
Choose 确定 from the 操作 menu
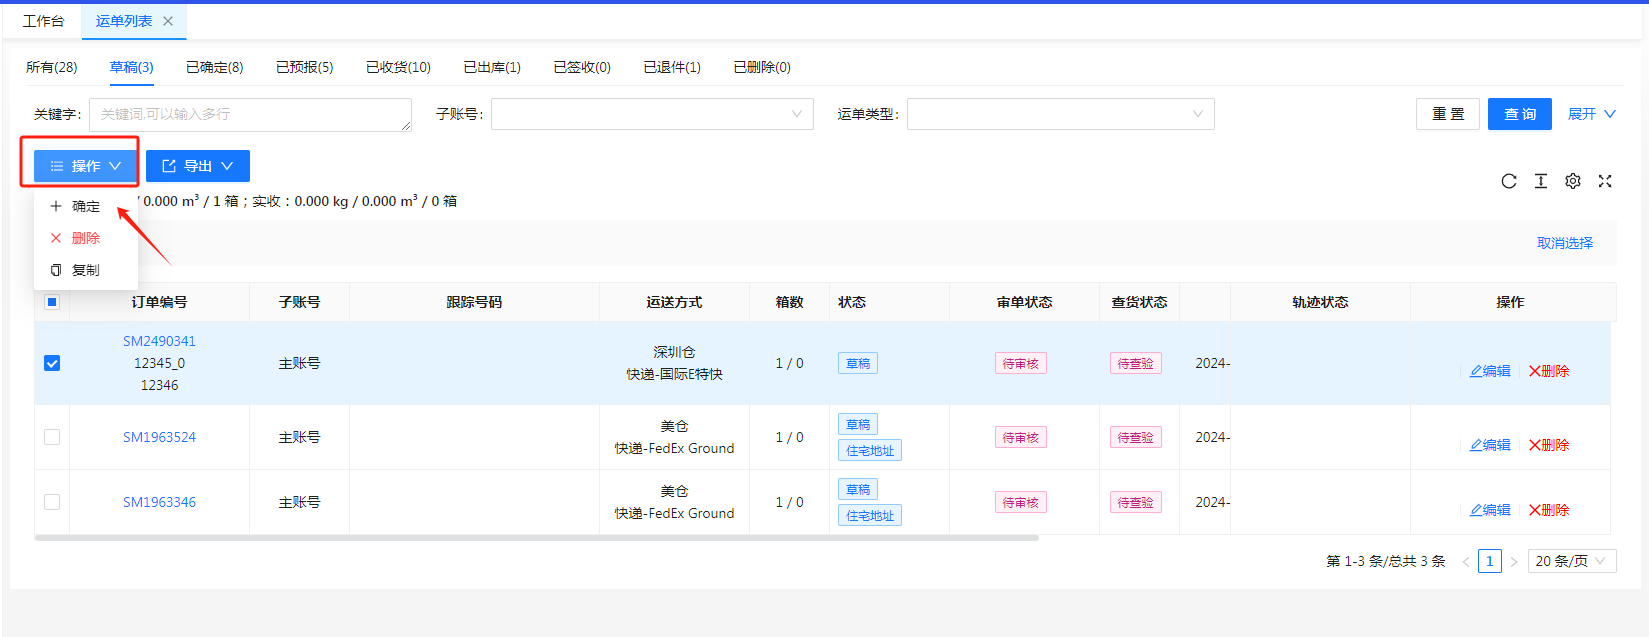pyautogui.click(x=85, y=206)
